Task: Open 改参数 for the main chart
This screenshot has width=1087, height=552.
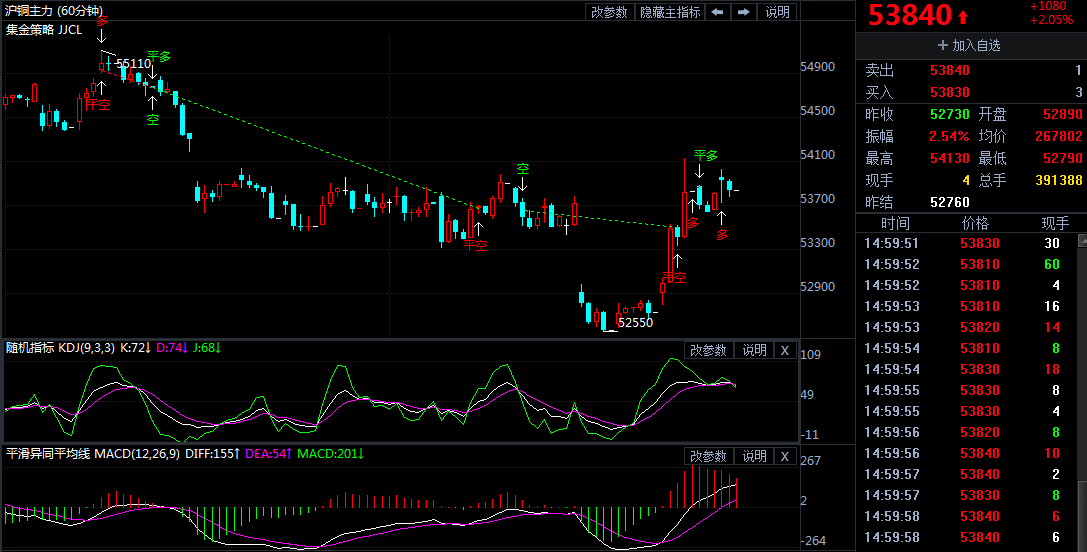Action: 609,12
